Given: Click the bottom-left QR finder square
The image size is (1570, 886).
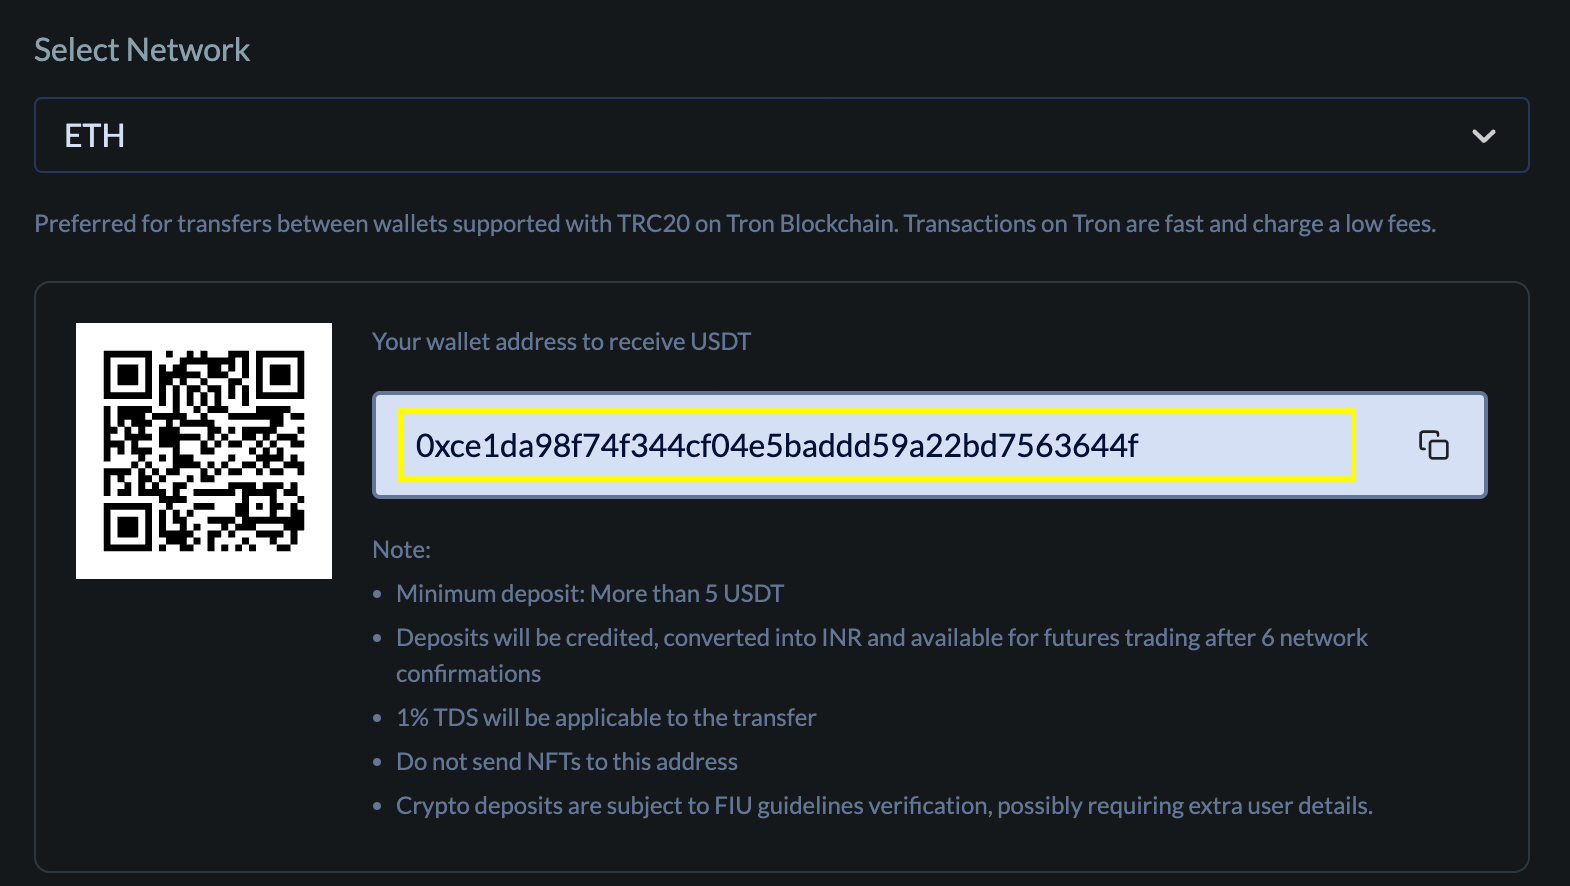Looking at the screenshot, I should tap(127, 527).
